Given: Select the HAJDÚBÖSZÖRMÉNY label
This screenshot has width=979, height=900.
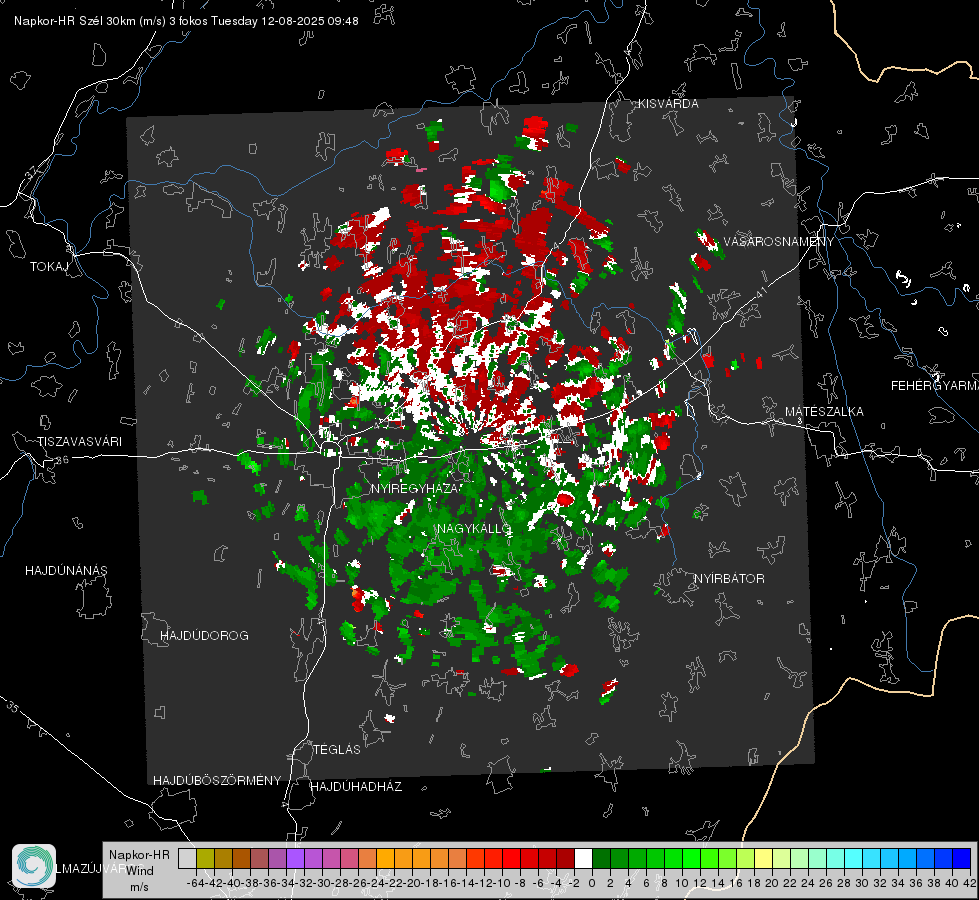Looking at the screenshot, I should click(217, 781).
